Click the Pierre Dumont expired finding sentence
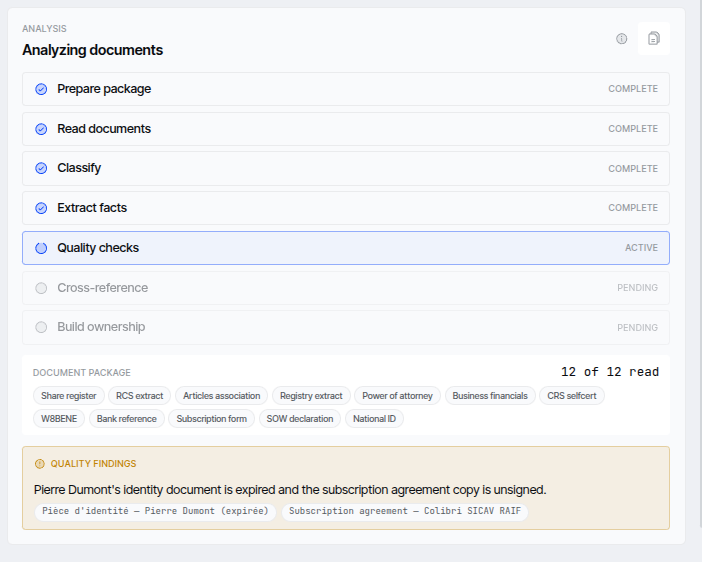This screenshot has width=702, height=562. (x=290, y=490)
